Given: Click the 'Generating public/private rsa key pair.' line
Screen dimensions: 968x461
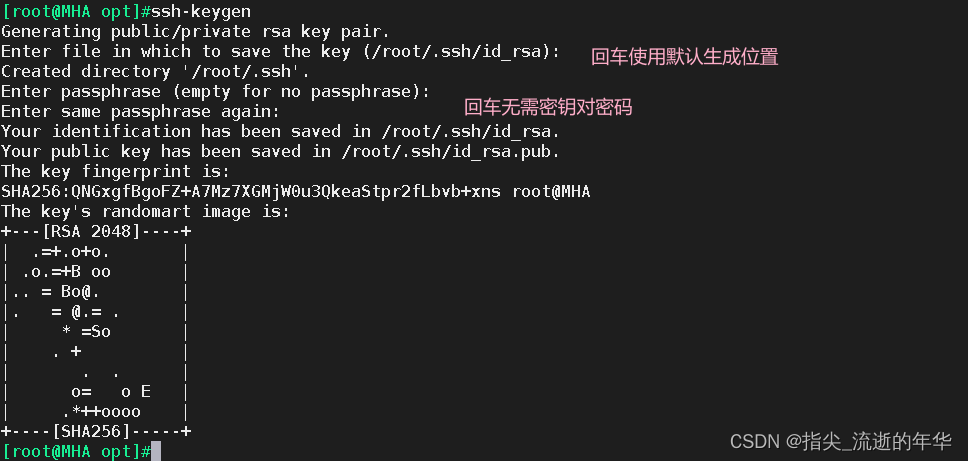Looking at the screenshot, I should click(x=196, y=31).
